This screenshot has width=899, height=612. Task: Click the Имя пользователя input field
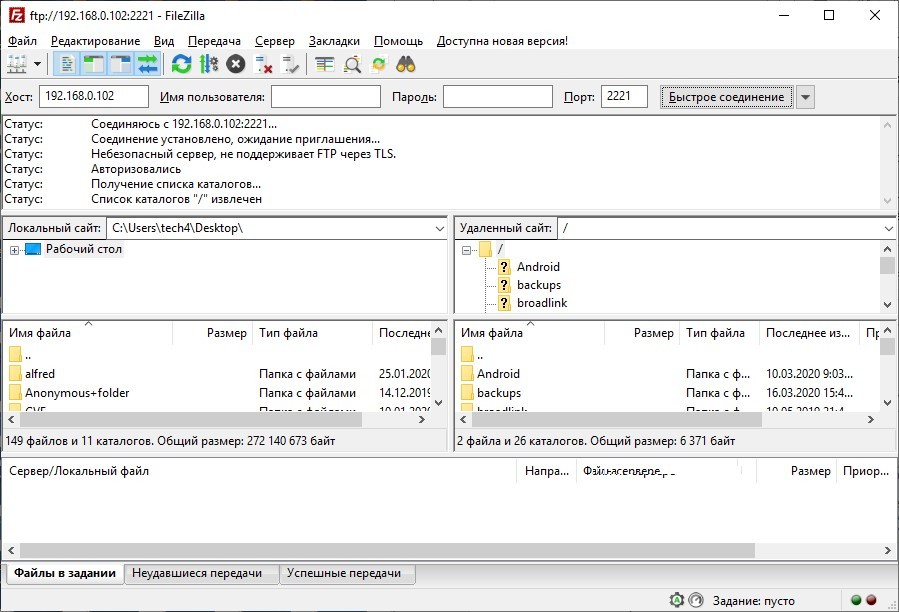point(326,96)
